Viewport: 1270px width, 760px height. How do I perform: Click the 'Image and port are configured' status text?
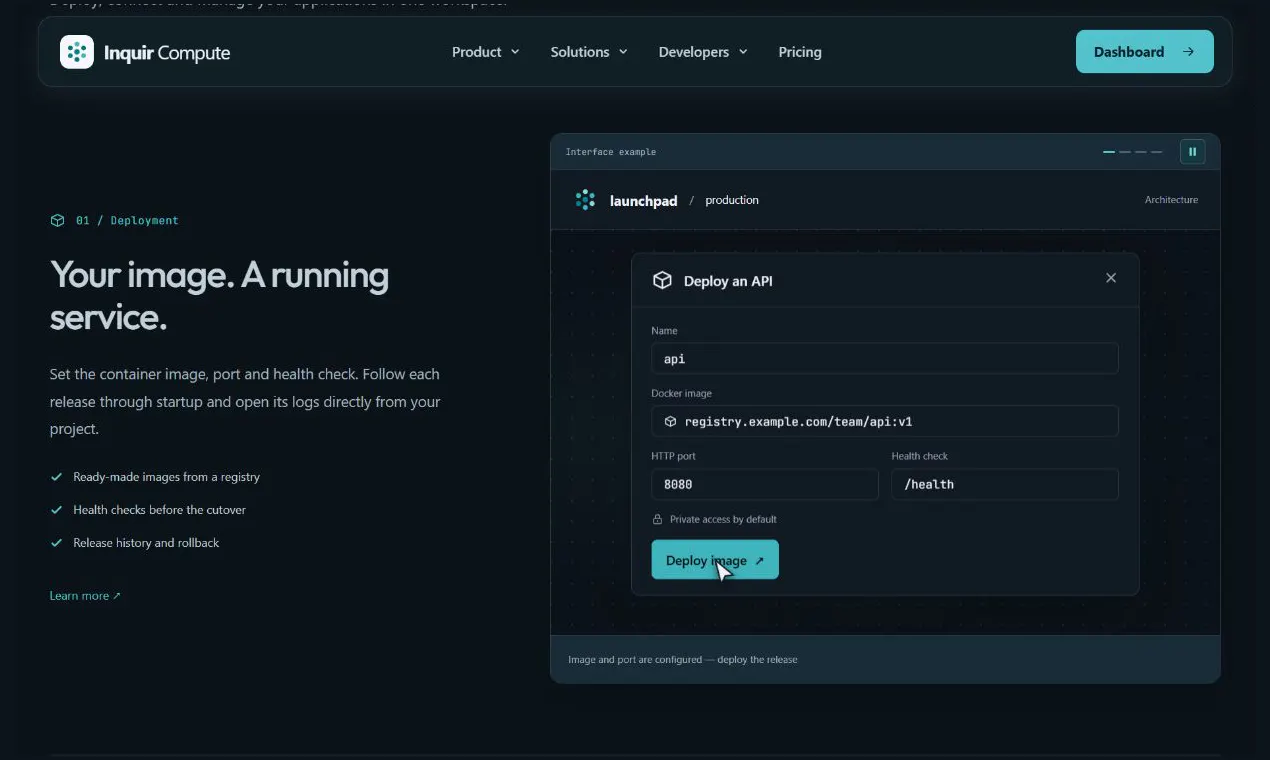pyautogui.click(x=683, y=660)
